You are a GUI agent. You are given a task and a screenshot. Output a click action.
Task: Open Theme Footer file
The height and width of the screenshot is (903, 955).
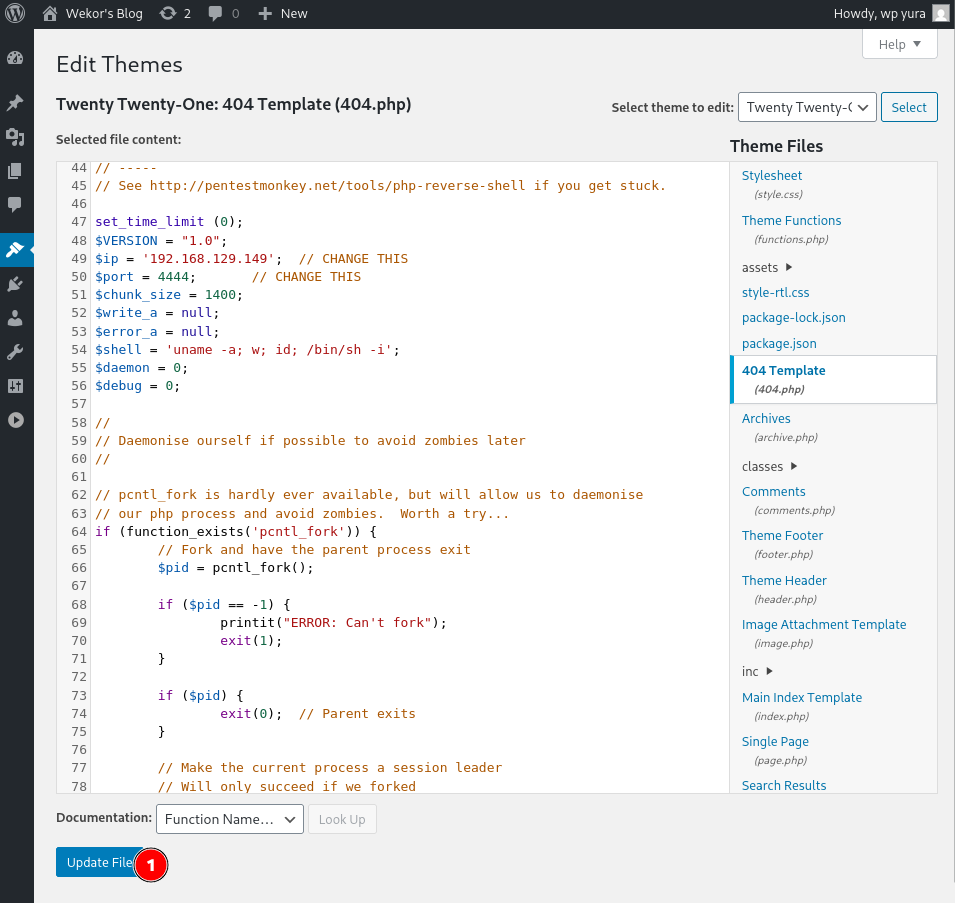click(782, 535)
